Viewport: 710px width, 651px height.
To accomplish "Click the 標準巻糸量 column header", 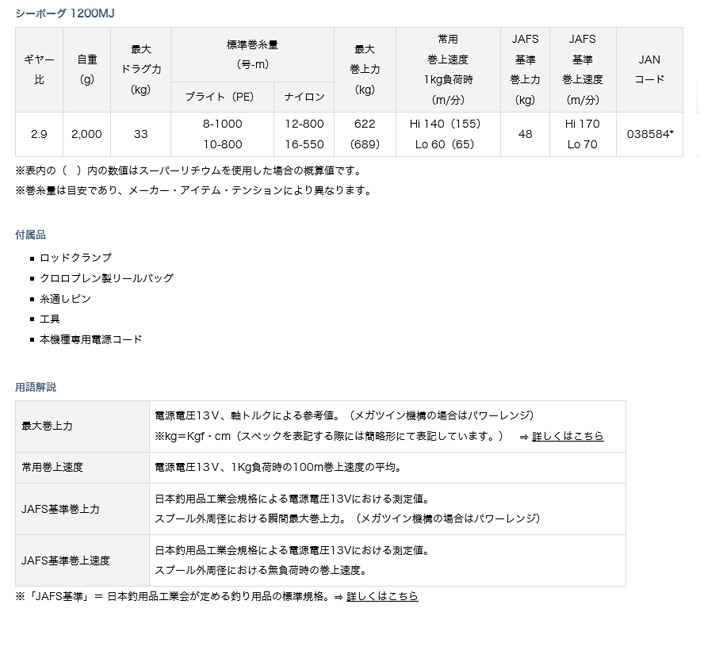I will 252,54.
